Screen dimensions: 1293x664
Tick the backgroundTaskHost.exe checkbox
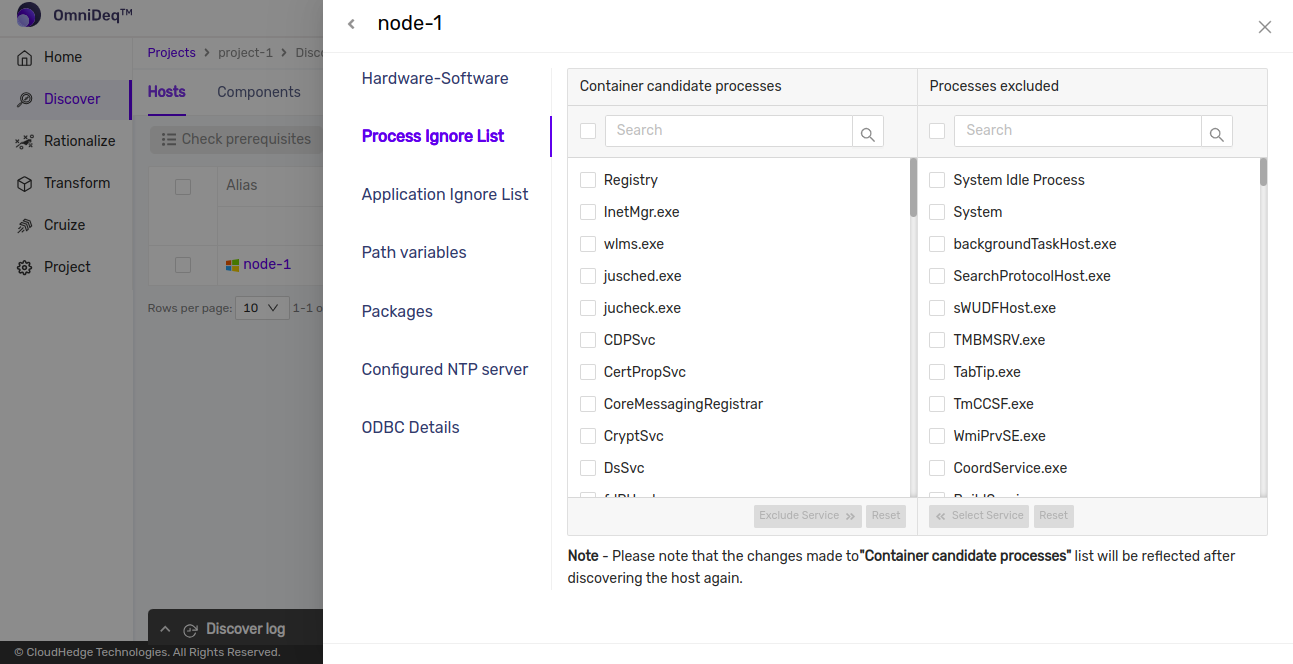click(937, 244)
